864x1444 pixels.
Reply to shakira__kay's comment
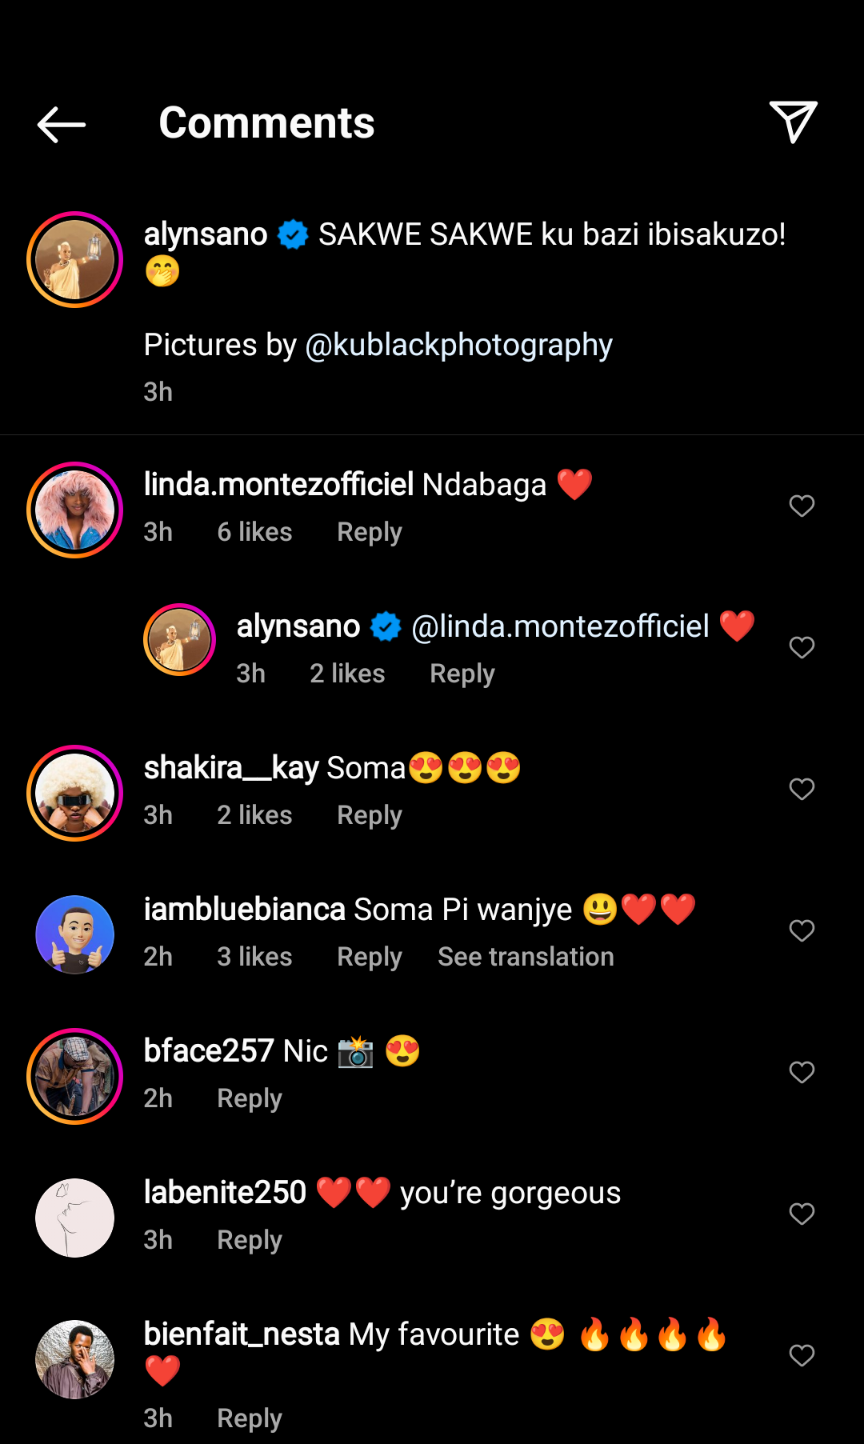tap(369, 815)
